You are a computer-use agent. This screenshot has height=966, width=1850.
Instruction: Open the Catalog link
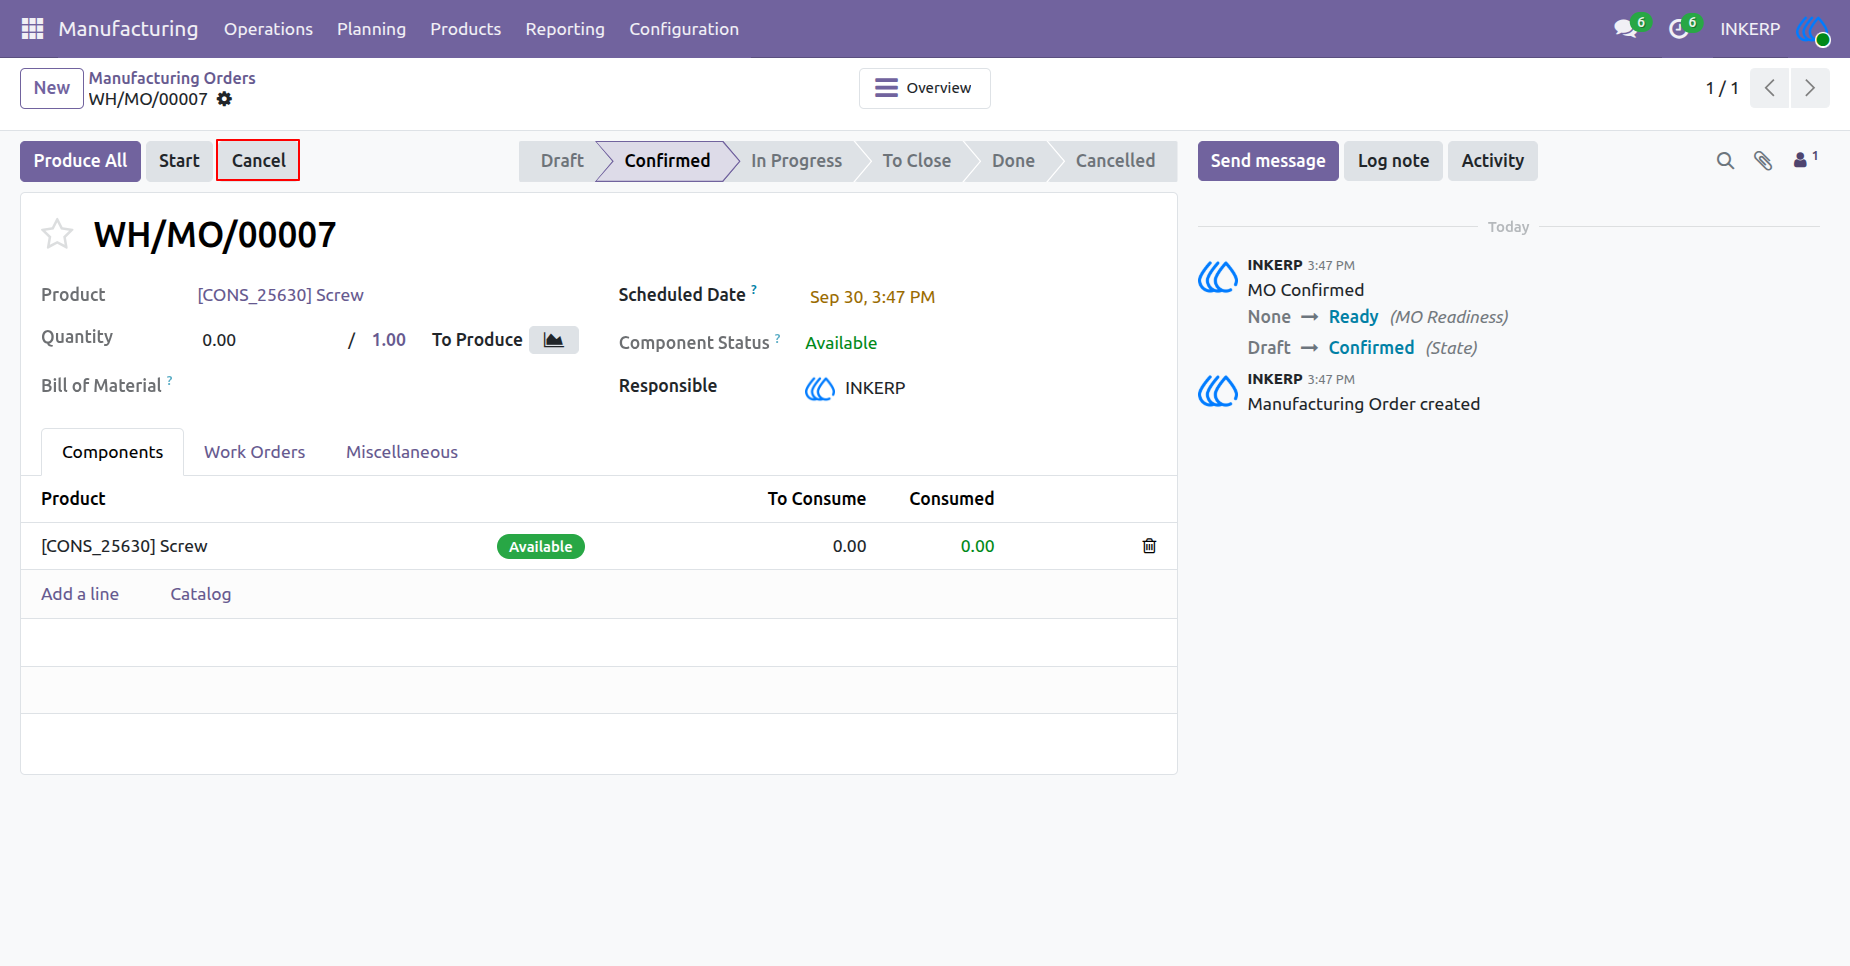200,594
